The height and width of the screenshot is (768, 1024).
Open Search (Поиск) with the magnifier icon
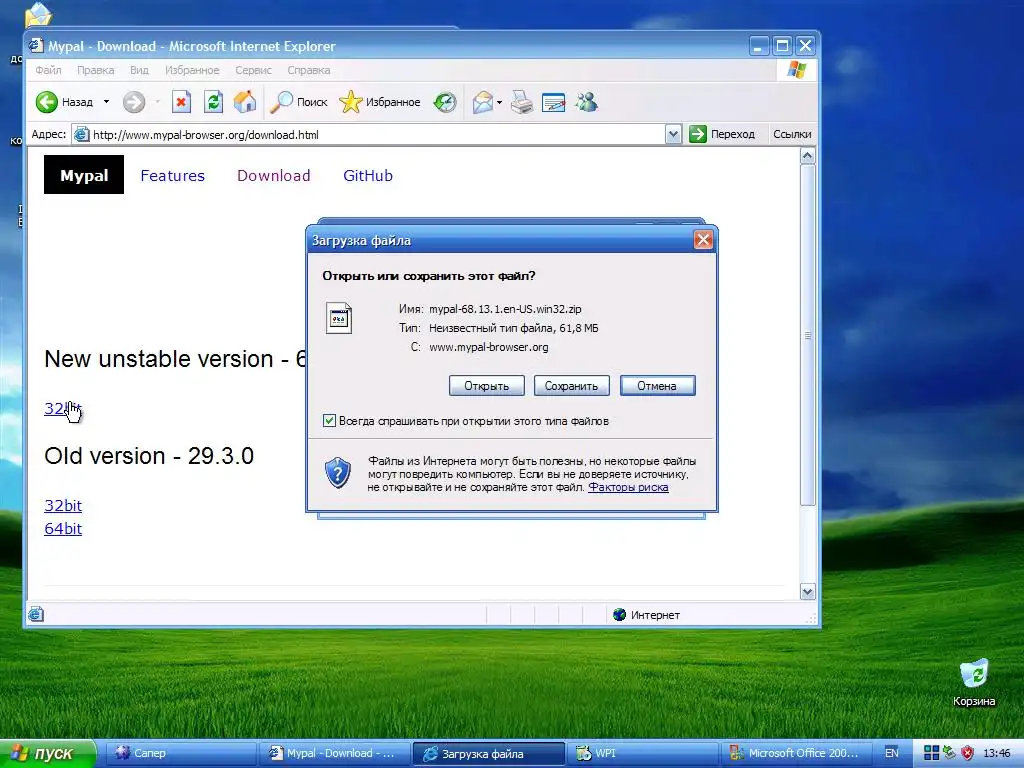pos(281,102)
